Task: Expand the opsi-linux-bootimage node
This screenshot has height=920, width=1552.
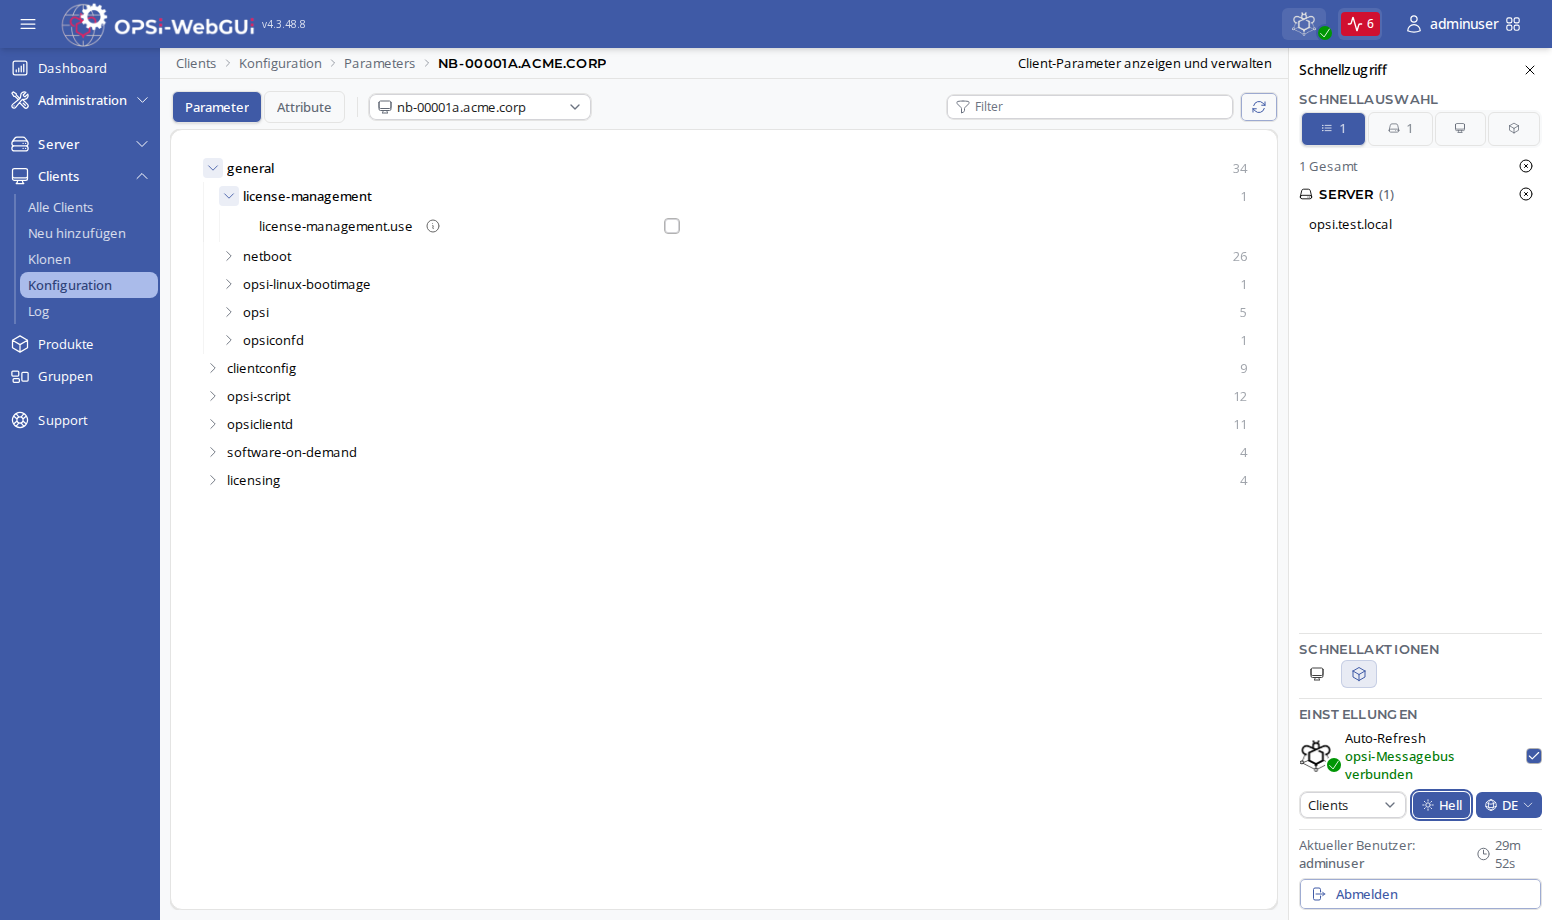Action: coord(229,284)
